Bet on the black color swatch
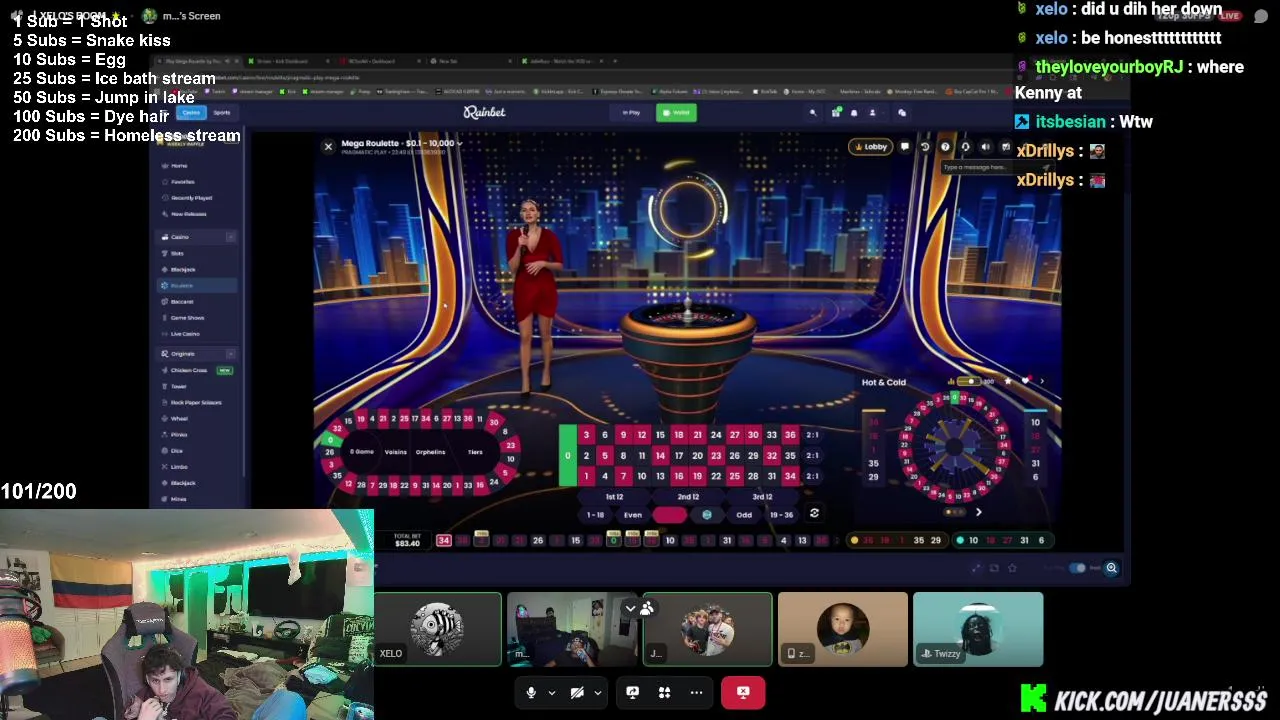Image resolution: width=1280 pixels, height=720 pixels. click(706, 515)
